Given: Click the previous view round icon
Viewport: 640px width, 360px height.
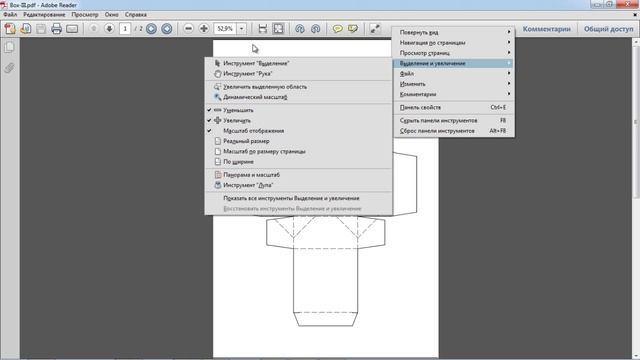Looking at the screenshot, I should tap(151, 29).
